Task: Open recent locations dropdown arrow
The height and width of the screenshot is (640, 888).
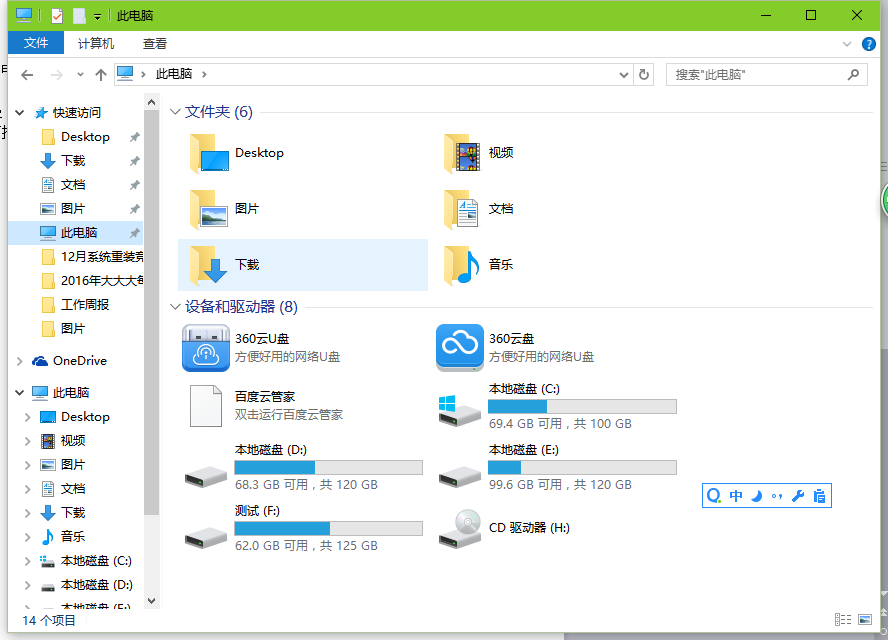Action: pyautogui.click(x=80, y=74)
